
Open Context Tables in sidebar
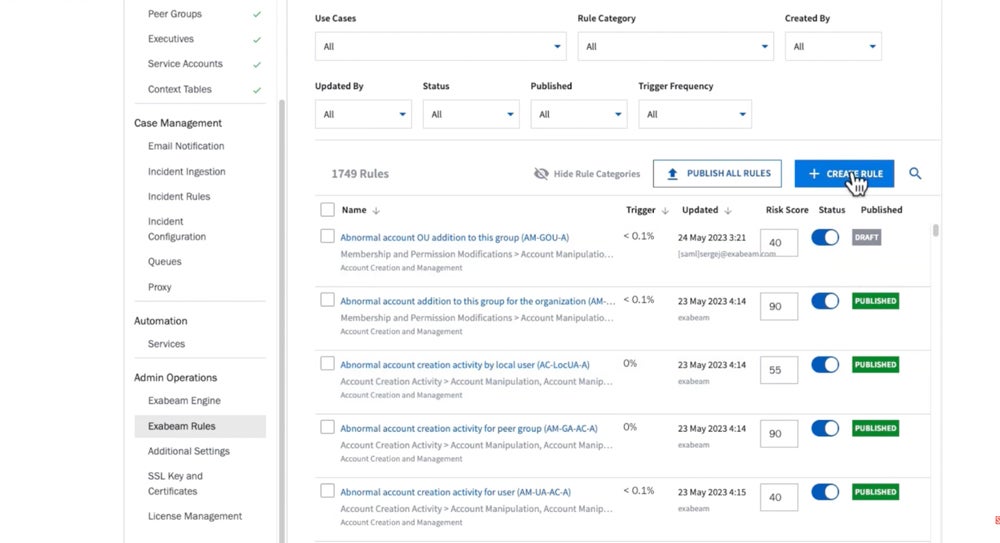pyautogui.click(x=180, y=89)
